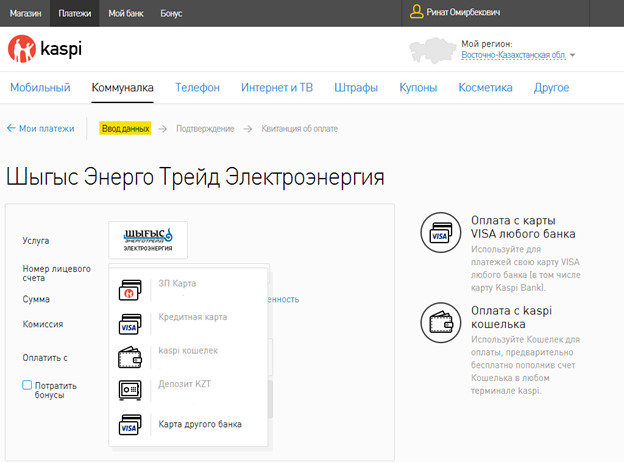Open the Купоны tab

(418, 88)
